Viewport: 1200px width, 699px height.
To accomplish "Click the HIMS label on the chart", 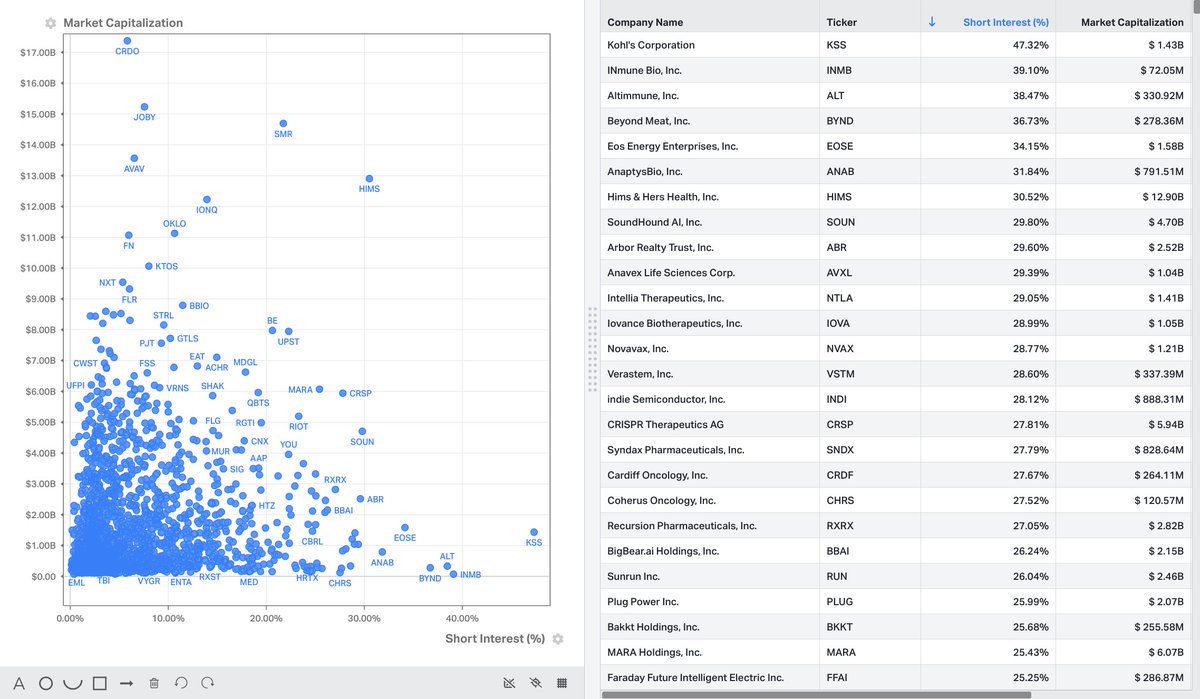I will 369,189.
